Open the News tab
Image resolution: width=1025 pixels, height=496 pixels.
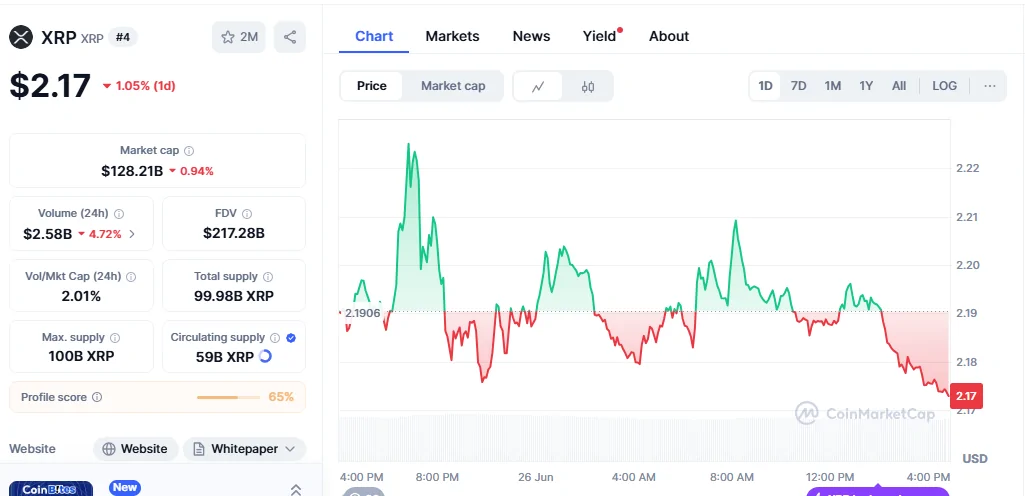coord(531,36)
